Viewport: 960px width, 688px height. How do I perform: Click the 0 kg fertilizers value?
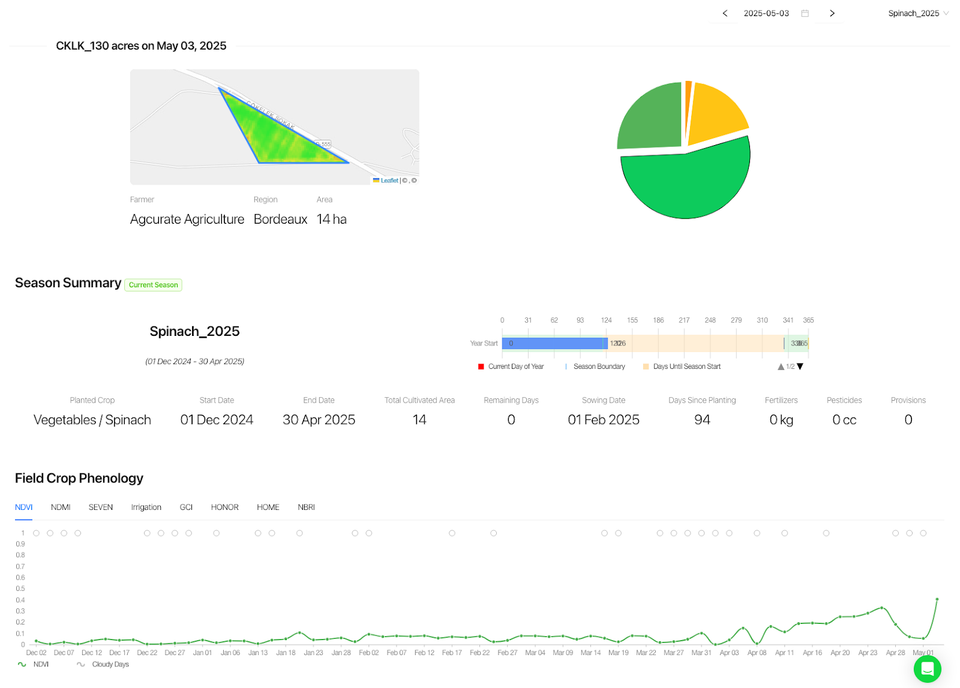781,420
